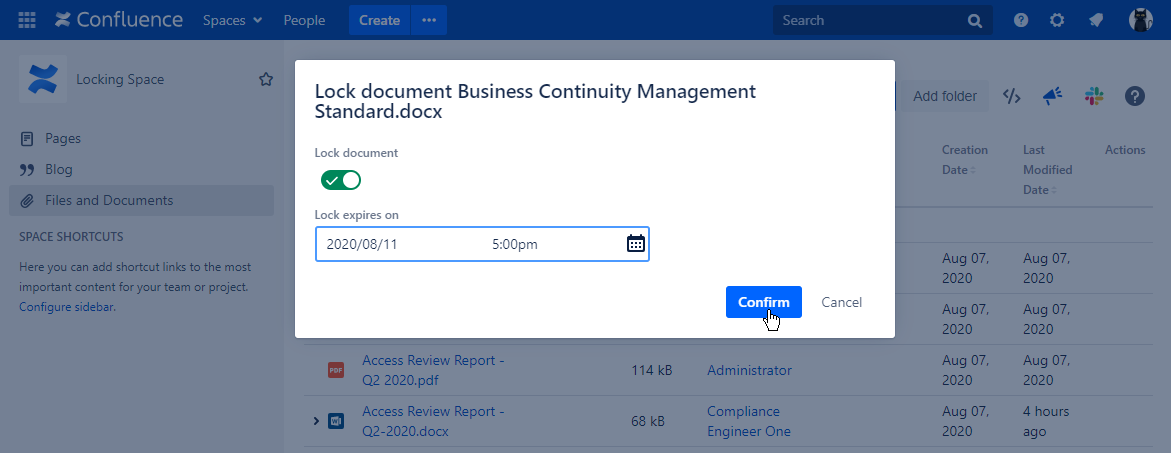
Task: Open the help question mark menu
Action: [1021, 20]
